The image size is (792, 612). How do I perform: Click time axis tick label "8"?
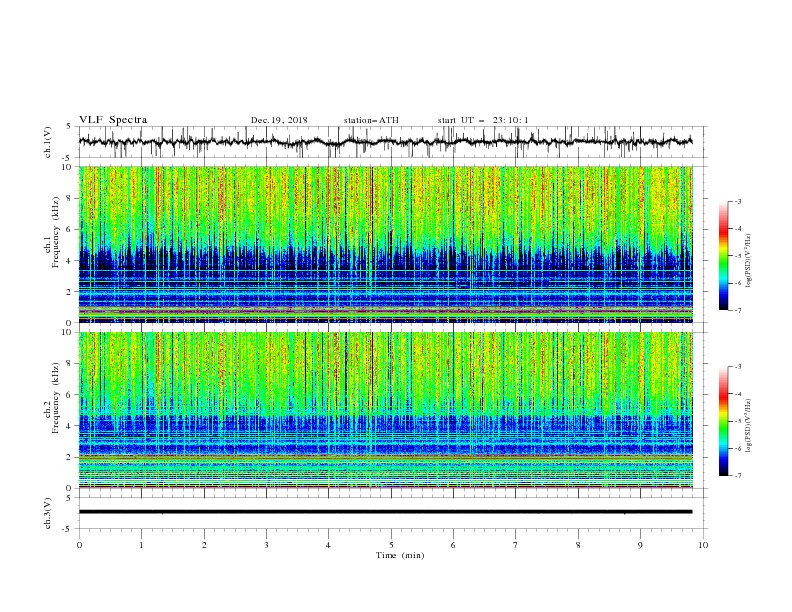[578, 545]
